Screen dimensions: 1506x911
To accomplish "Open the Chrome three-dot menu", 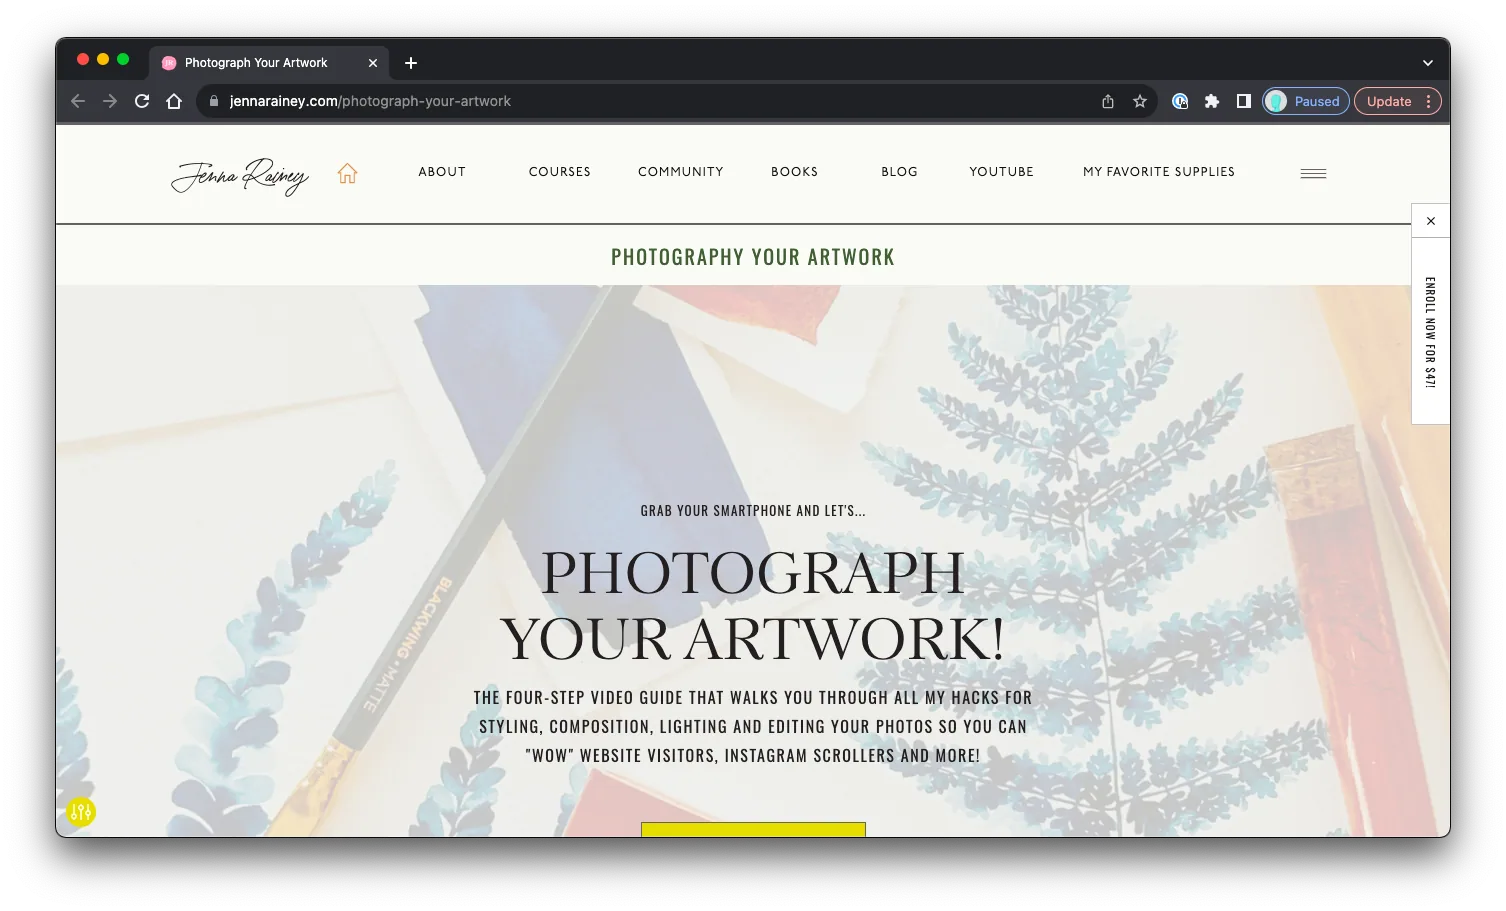I will click(x=1429, y=101).
